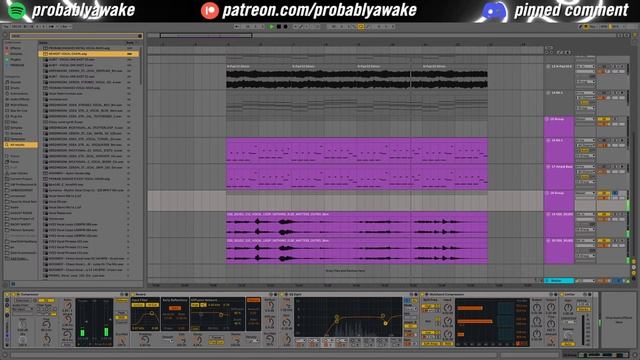Click the Arrangement Record button in the transport

[x=286, y=27]
